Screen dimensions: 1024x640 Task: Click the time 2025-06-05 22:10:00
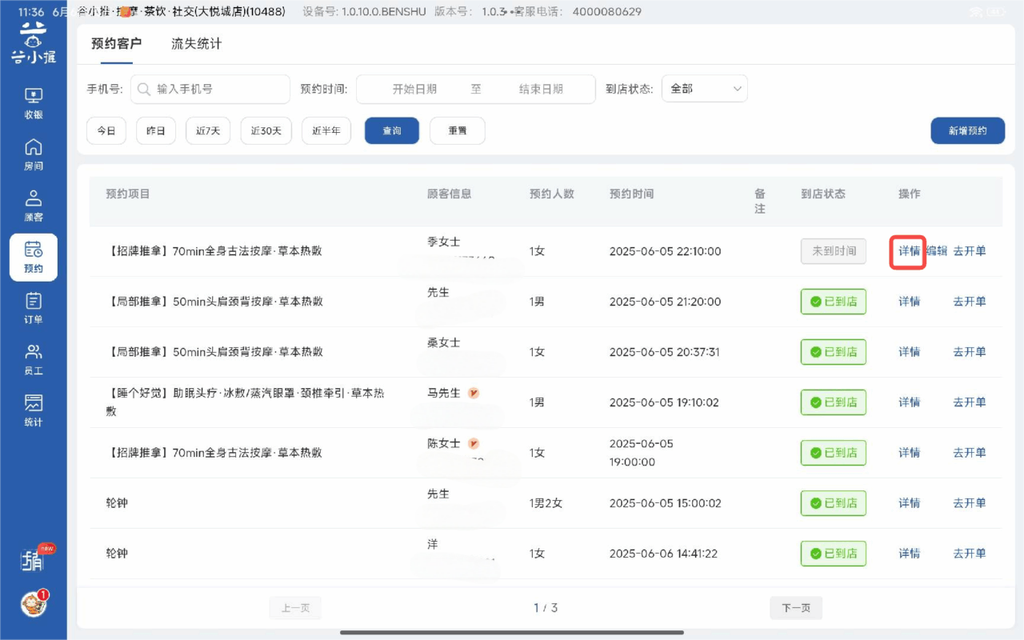click(x=665, y=251)
